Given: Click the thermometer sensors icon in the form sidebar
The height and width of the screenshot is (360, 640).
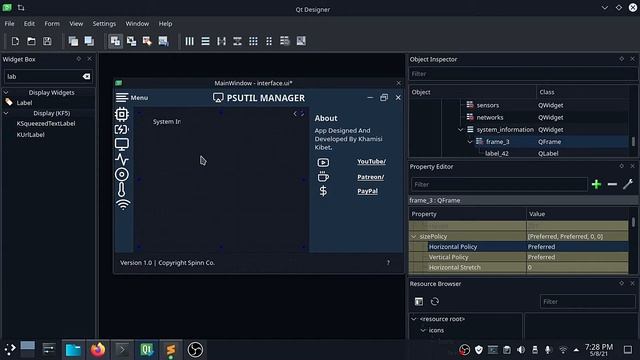Looking at the screenshot, I should [122, 190].
